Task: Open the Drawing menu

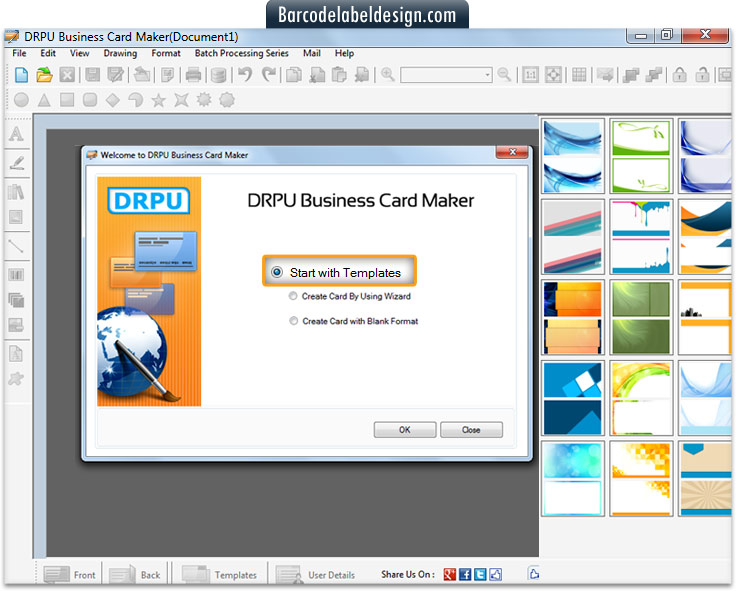Action: tap(120, 53)
